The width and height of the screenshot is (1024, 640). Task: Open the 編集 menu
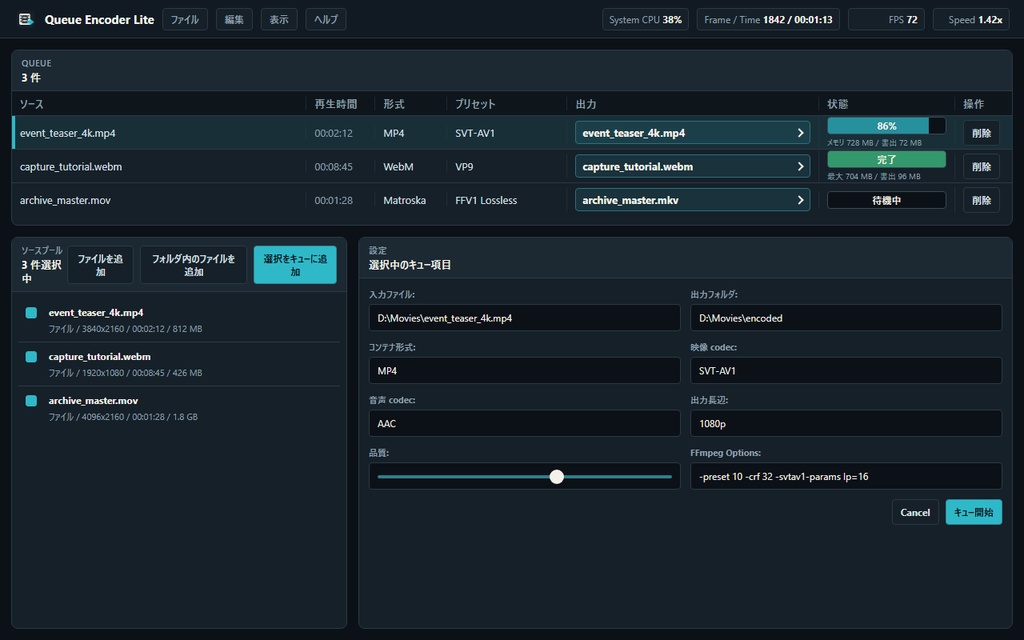234,20
